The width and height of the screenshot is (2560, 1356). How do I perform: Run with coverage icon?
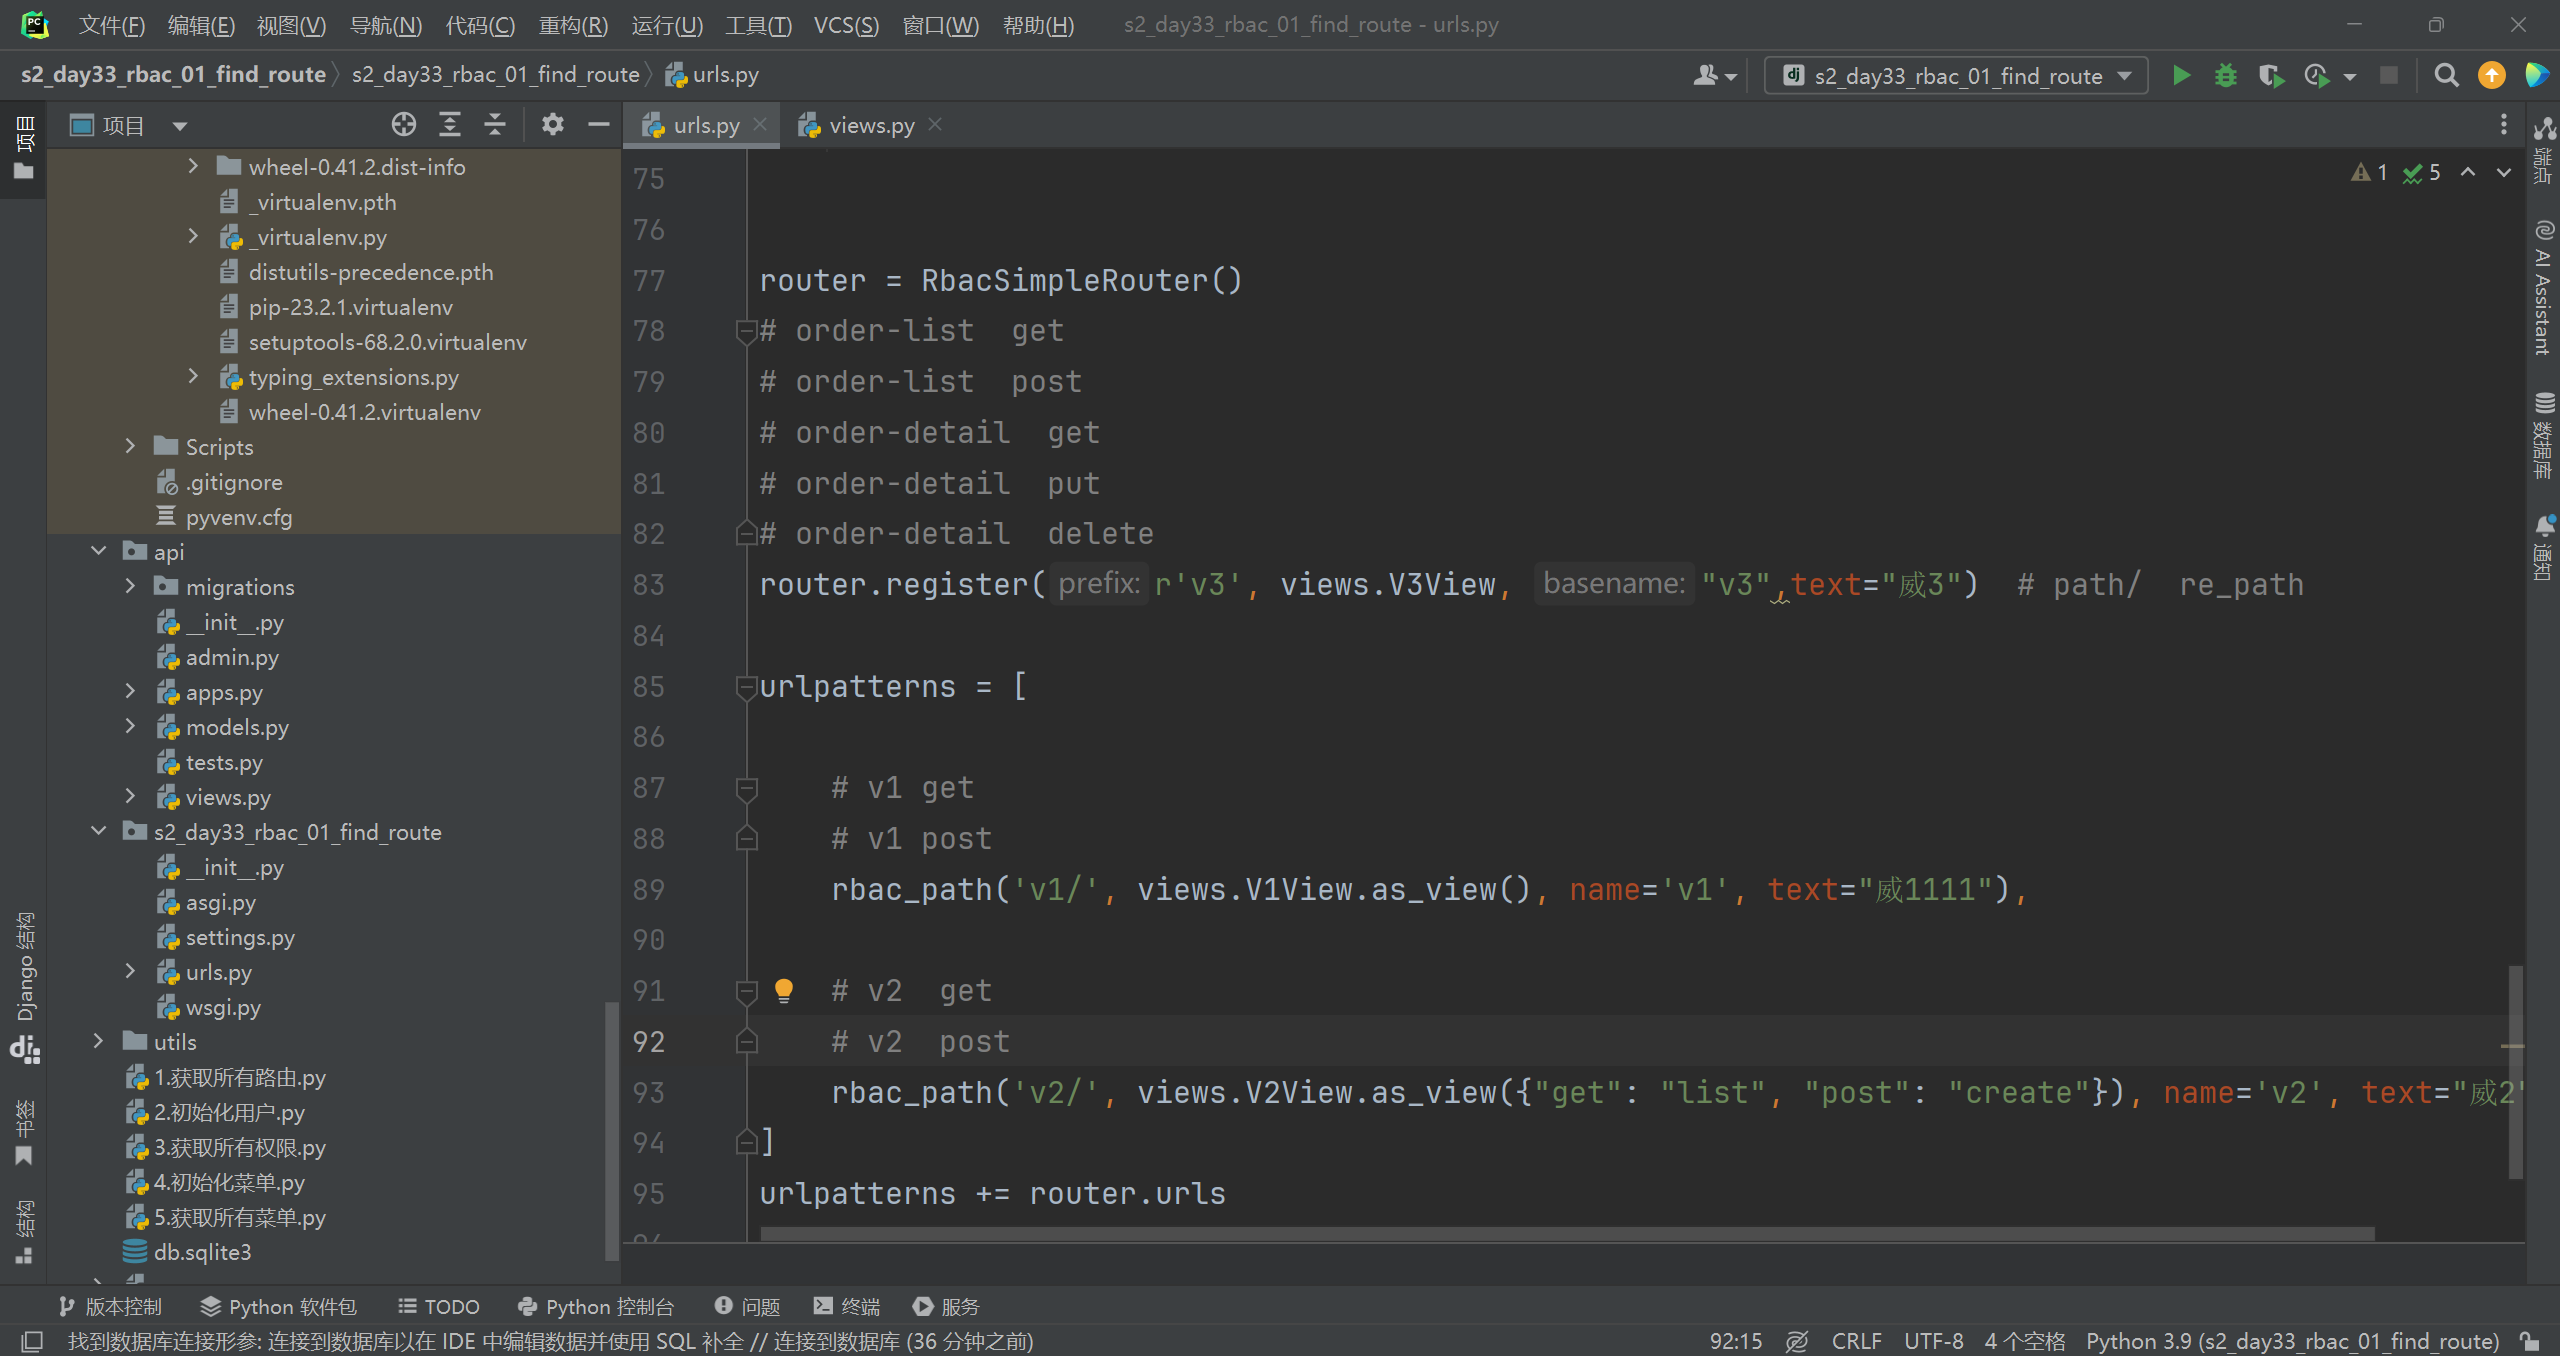coord(2271,76)
